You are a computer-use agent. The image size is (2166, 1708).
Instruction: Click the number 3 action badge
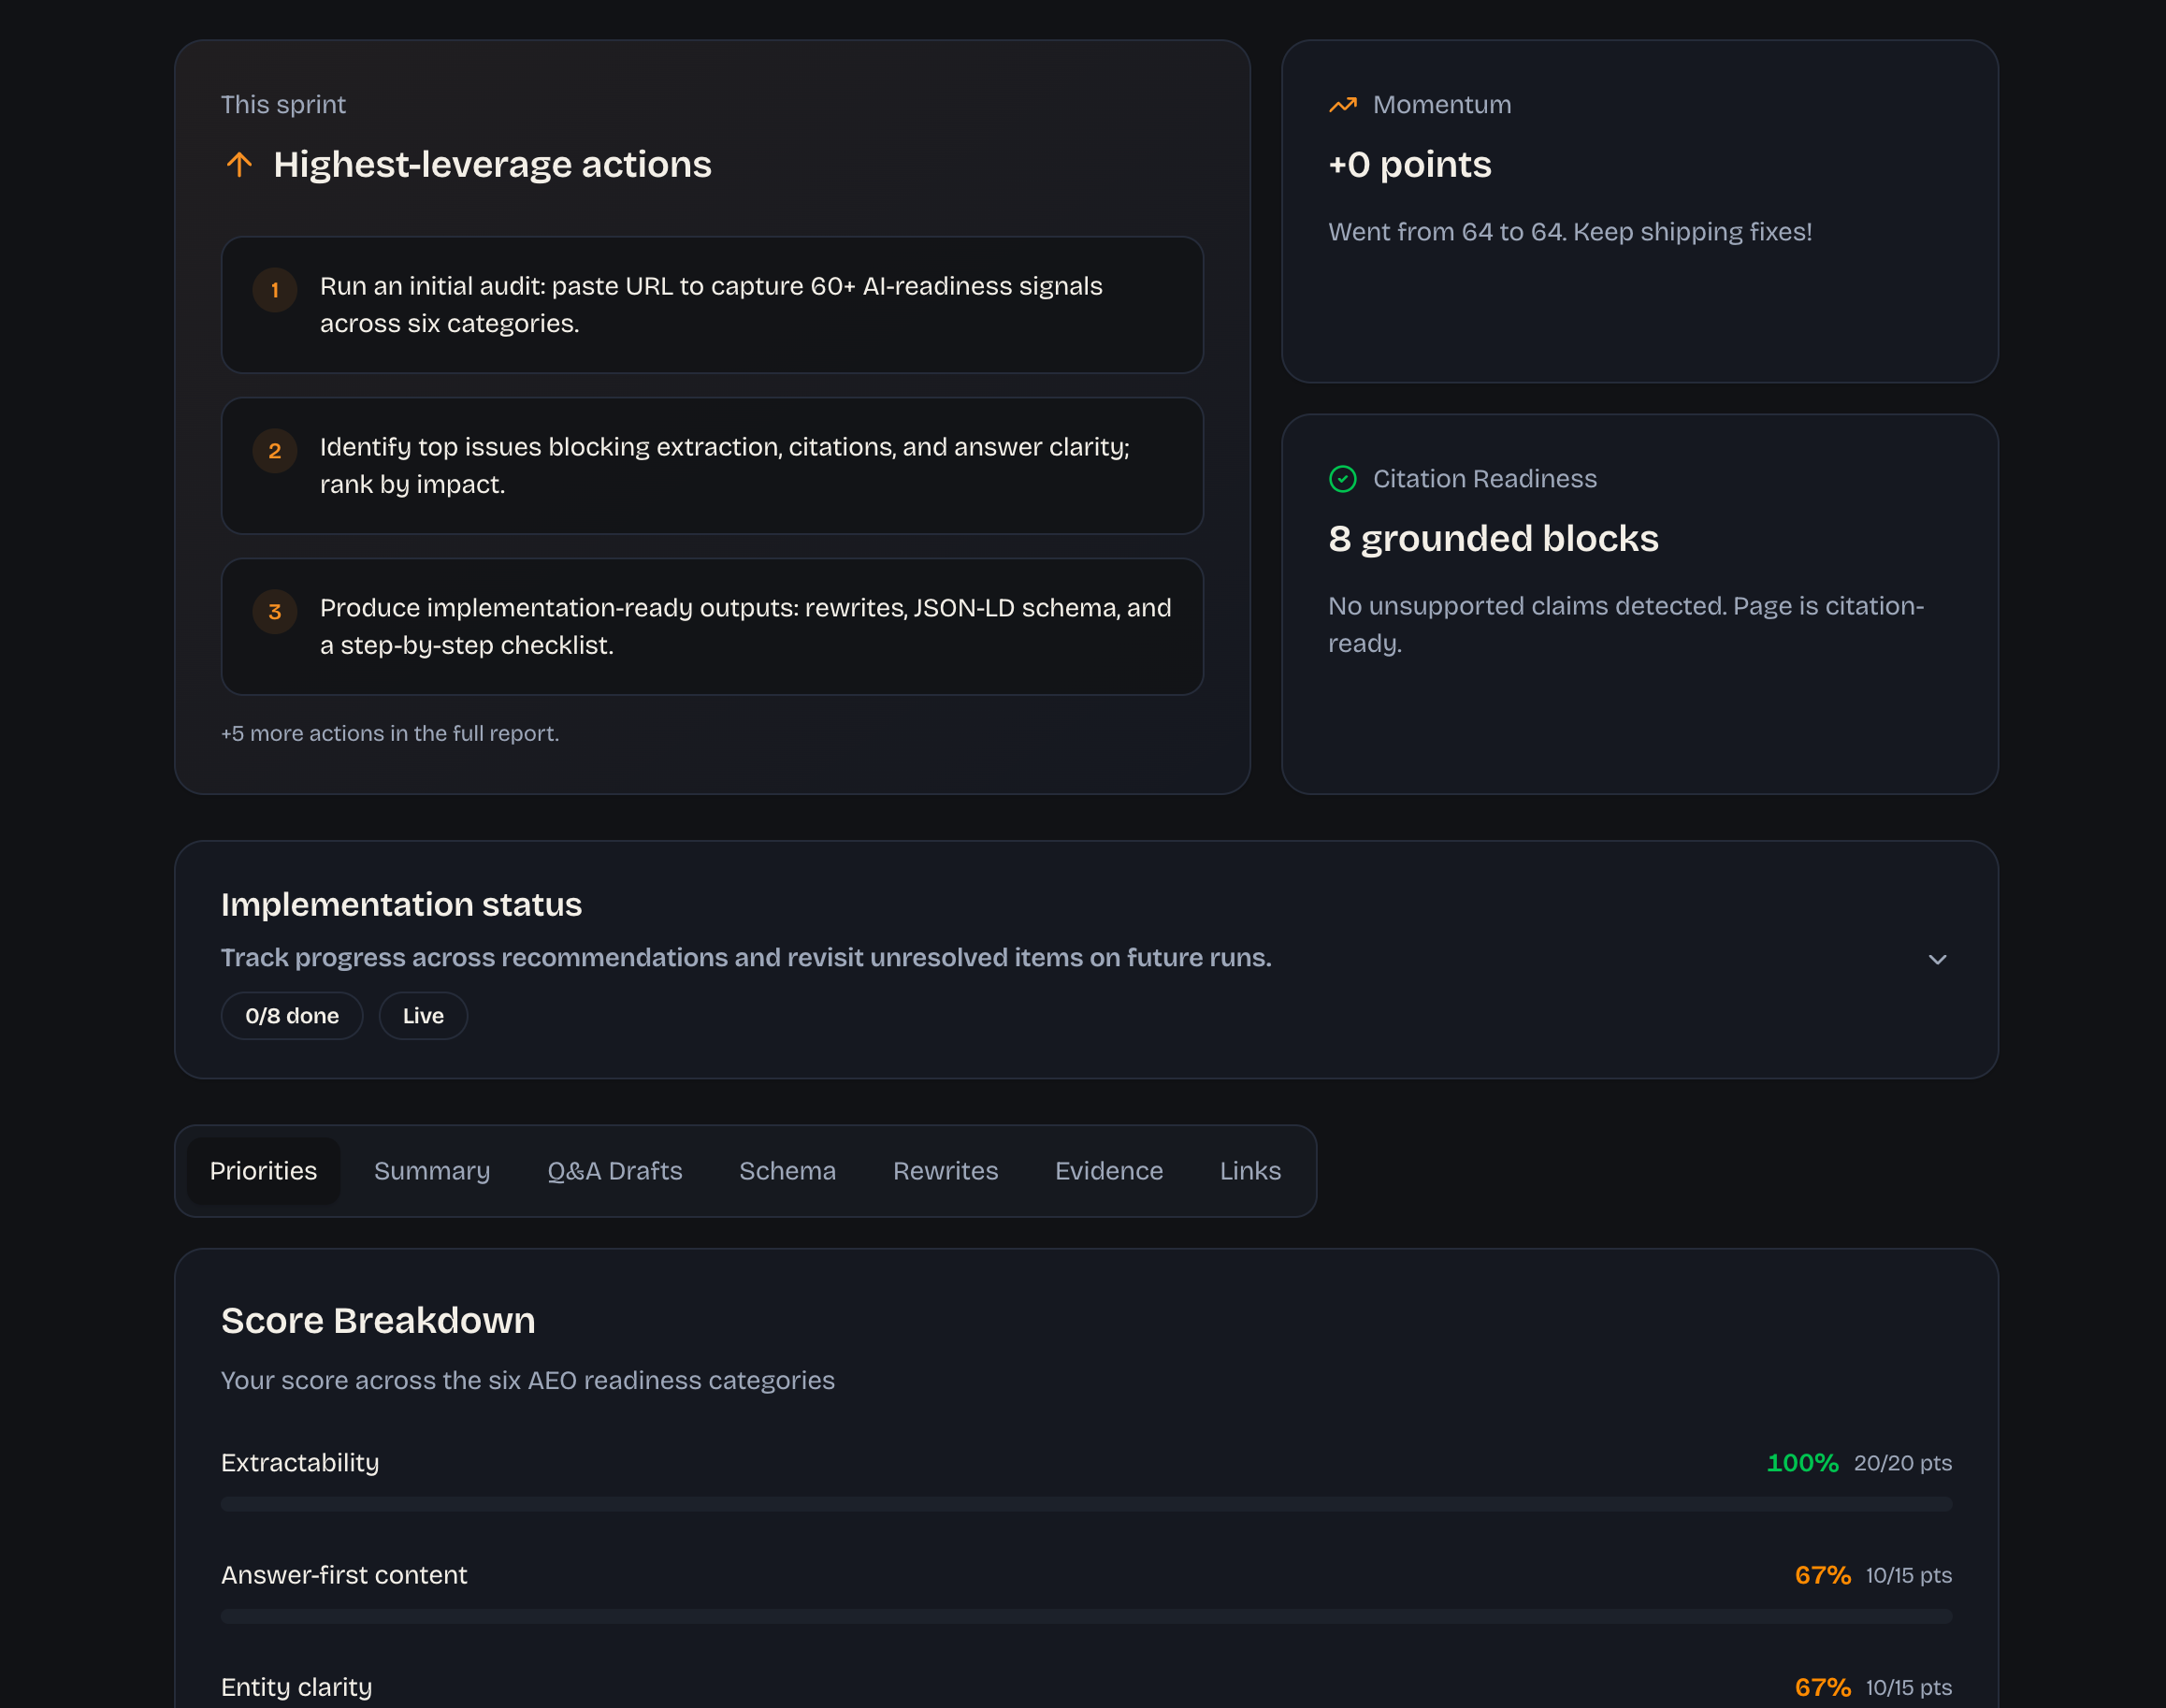pos(275,612)
